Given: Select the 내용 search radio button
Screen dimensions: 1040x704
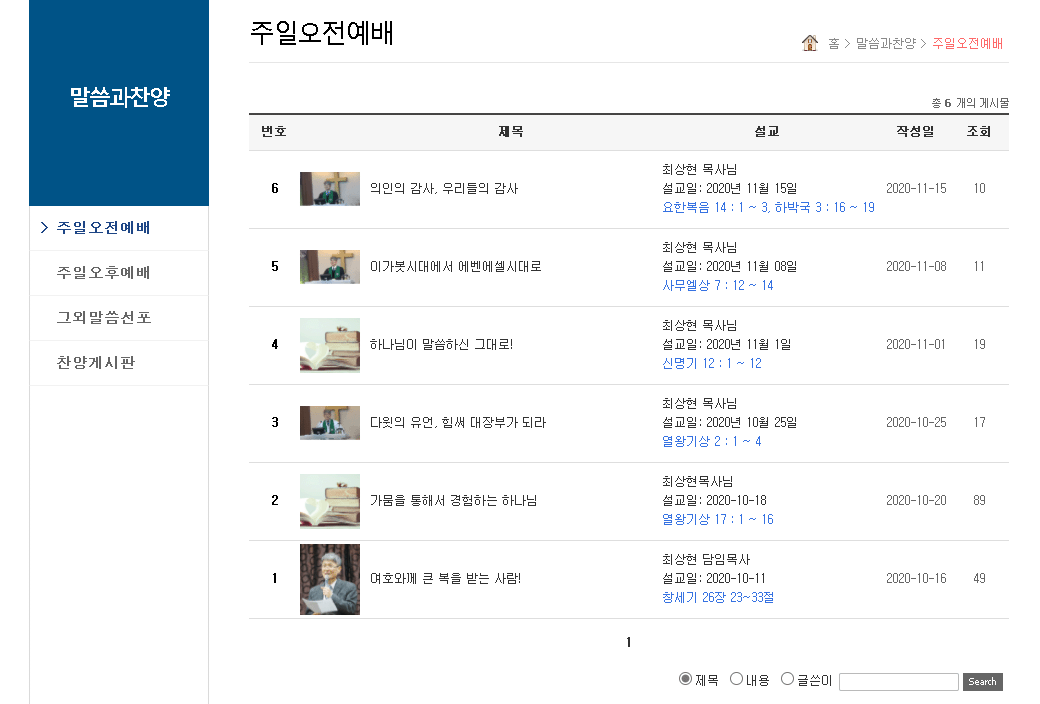Looking at the screenshot, I should click(736, 679).
